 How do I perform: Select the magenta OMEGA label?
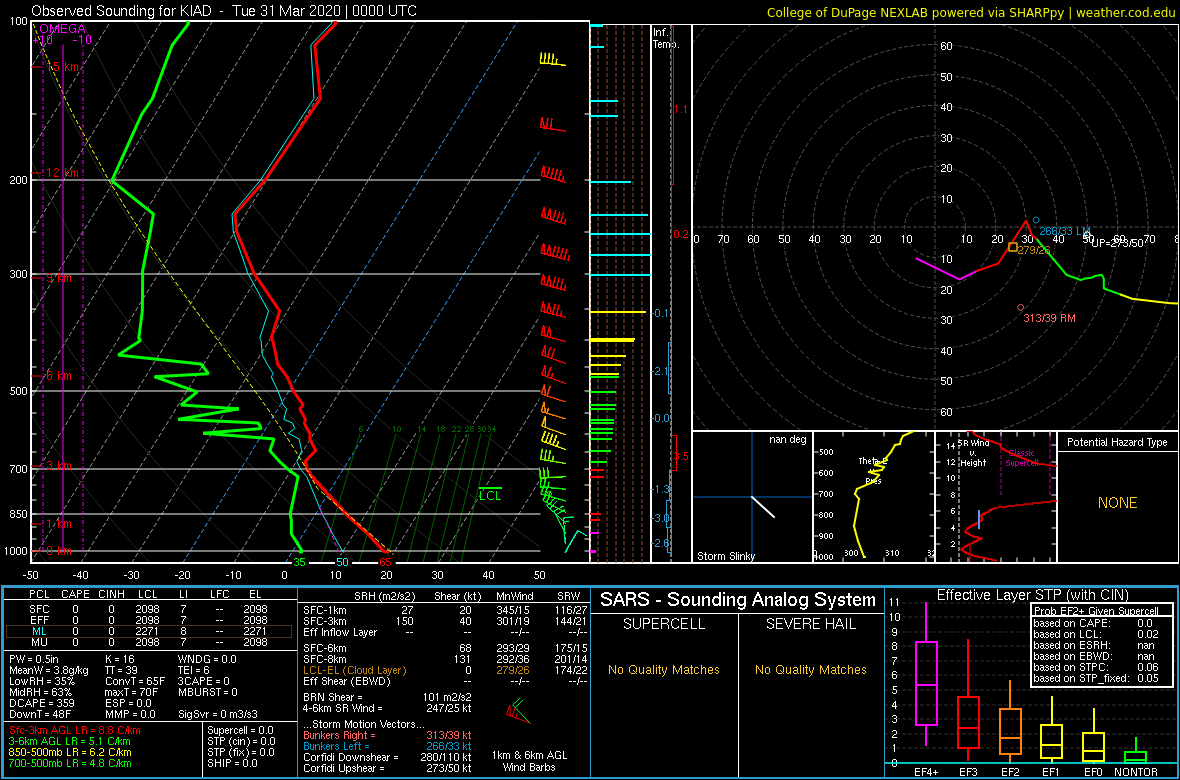pyautogui.click(x=62, y=29)
